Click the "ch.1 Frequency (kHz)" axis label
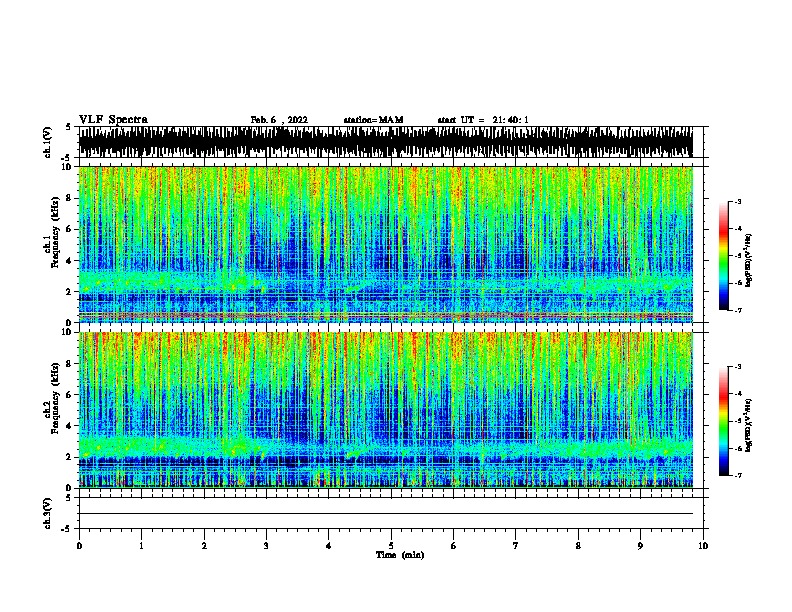Viewport: 792px width, 612px height. 51,232
